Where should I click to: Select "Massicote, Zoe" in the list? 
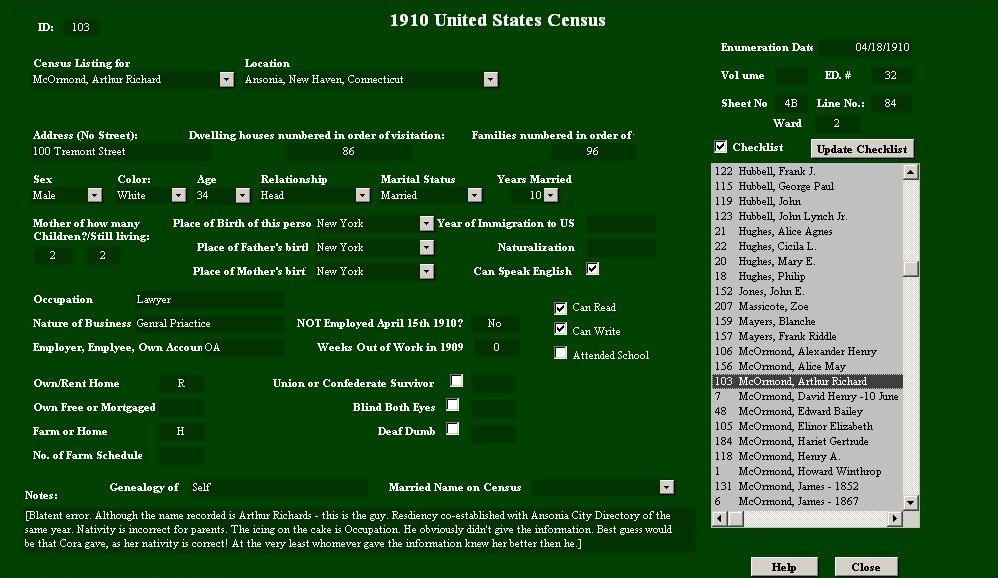[x=806, y=306]
